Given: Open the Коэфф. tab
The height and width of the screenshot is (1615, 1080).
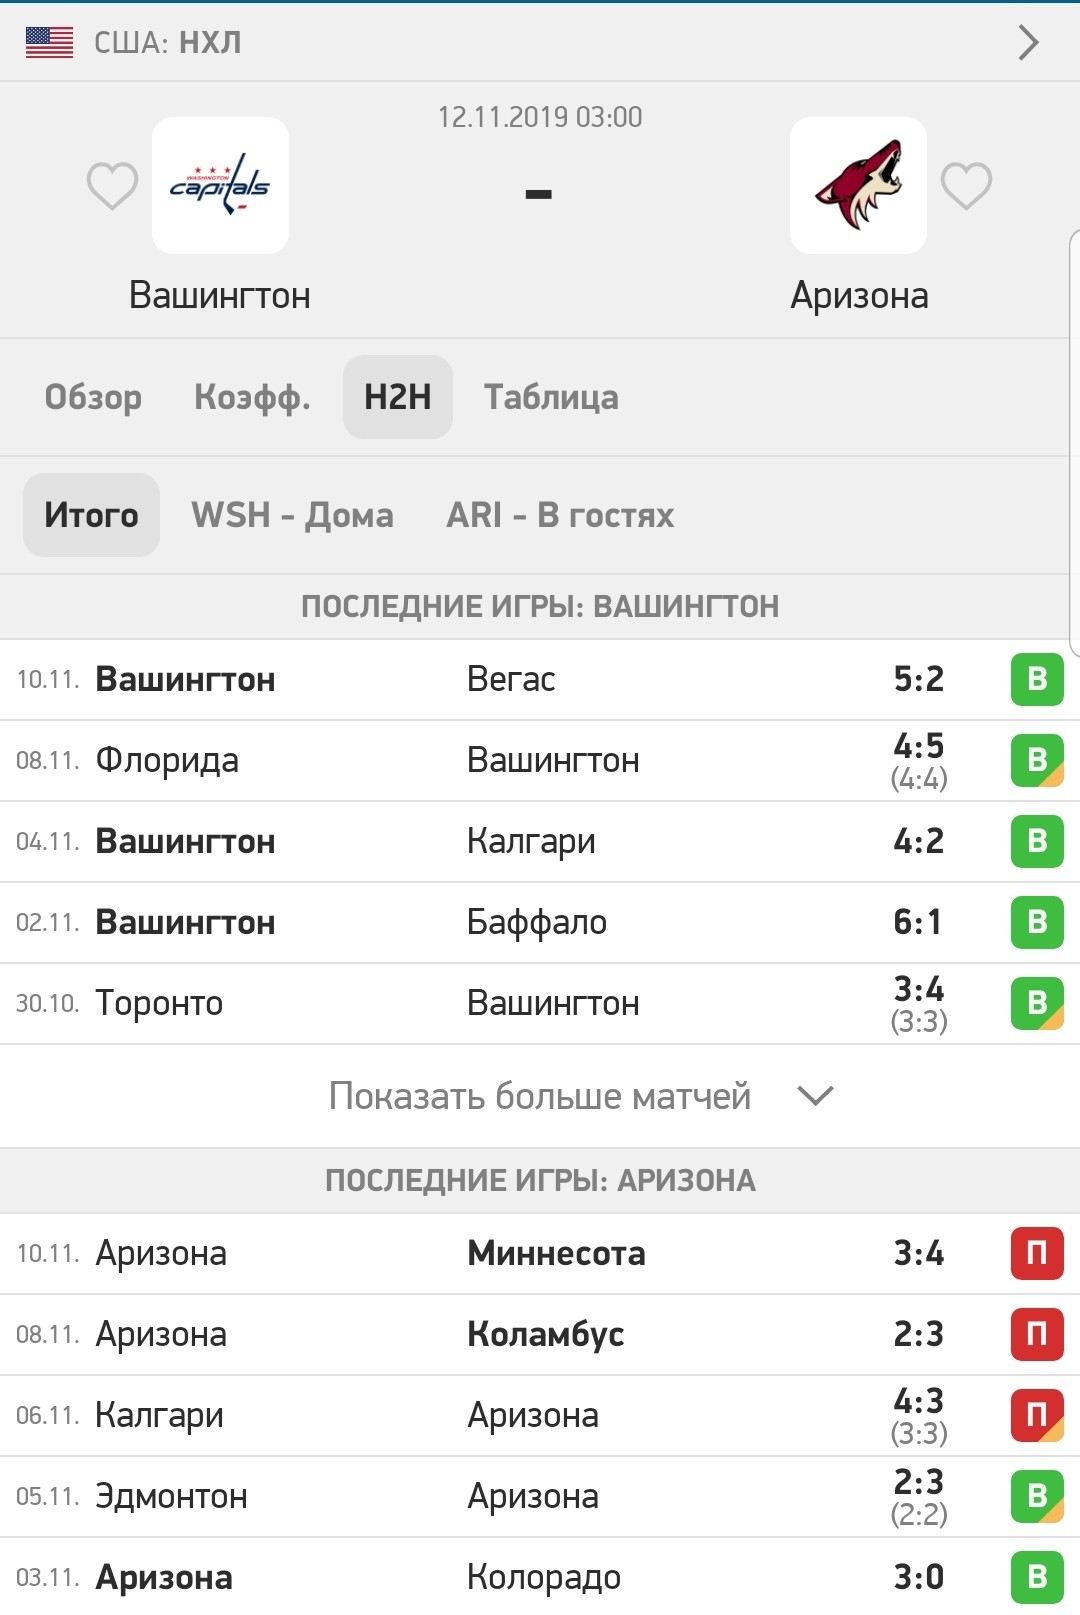Looking at the screenshot, I should point(252,397).
